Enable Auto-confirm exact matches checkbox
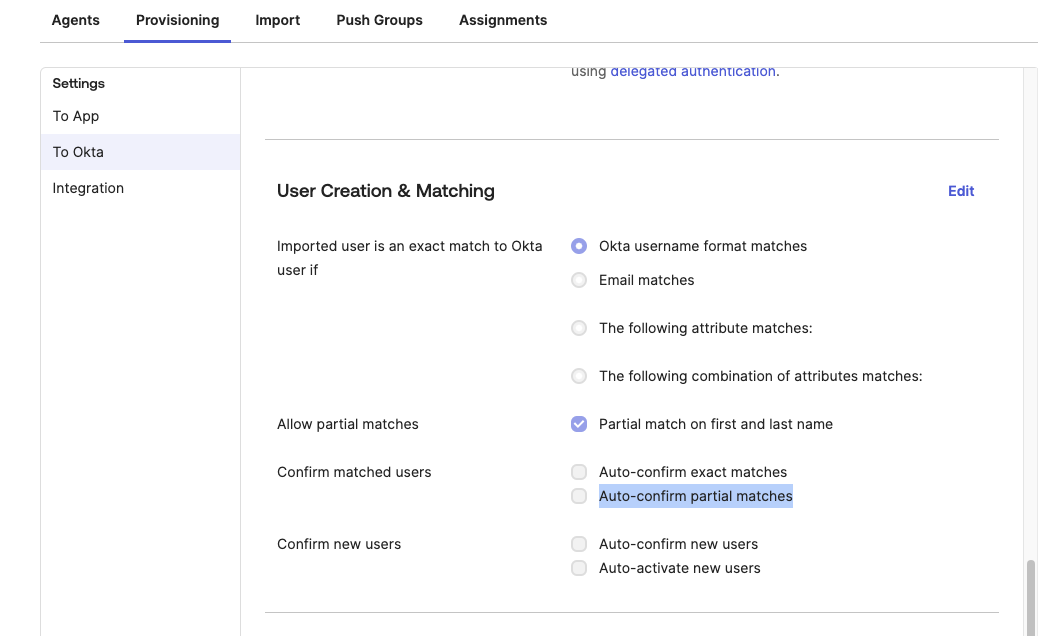 [x=579, y=473]
